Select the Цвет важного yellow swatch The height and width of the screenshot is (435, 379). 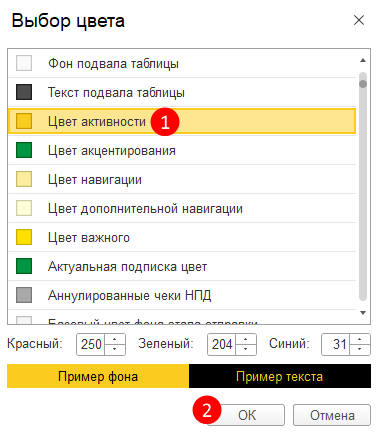[x=24, y=237]
